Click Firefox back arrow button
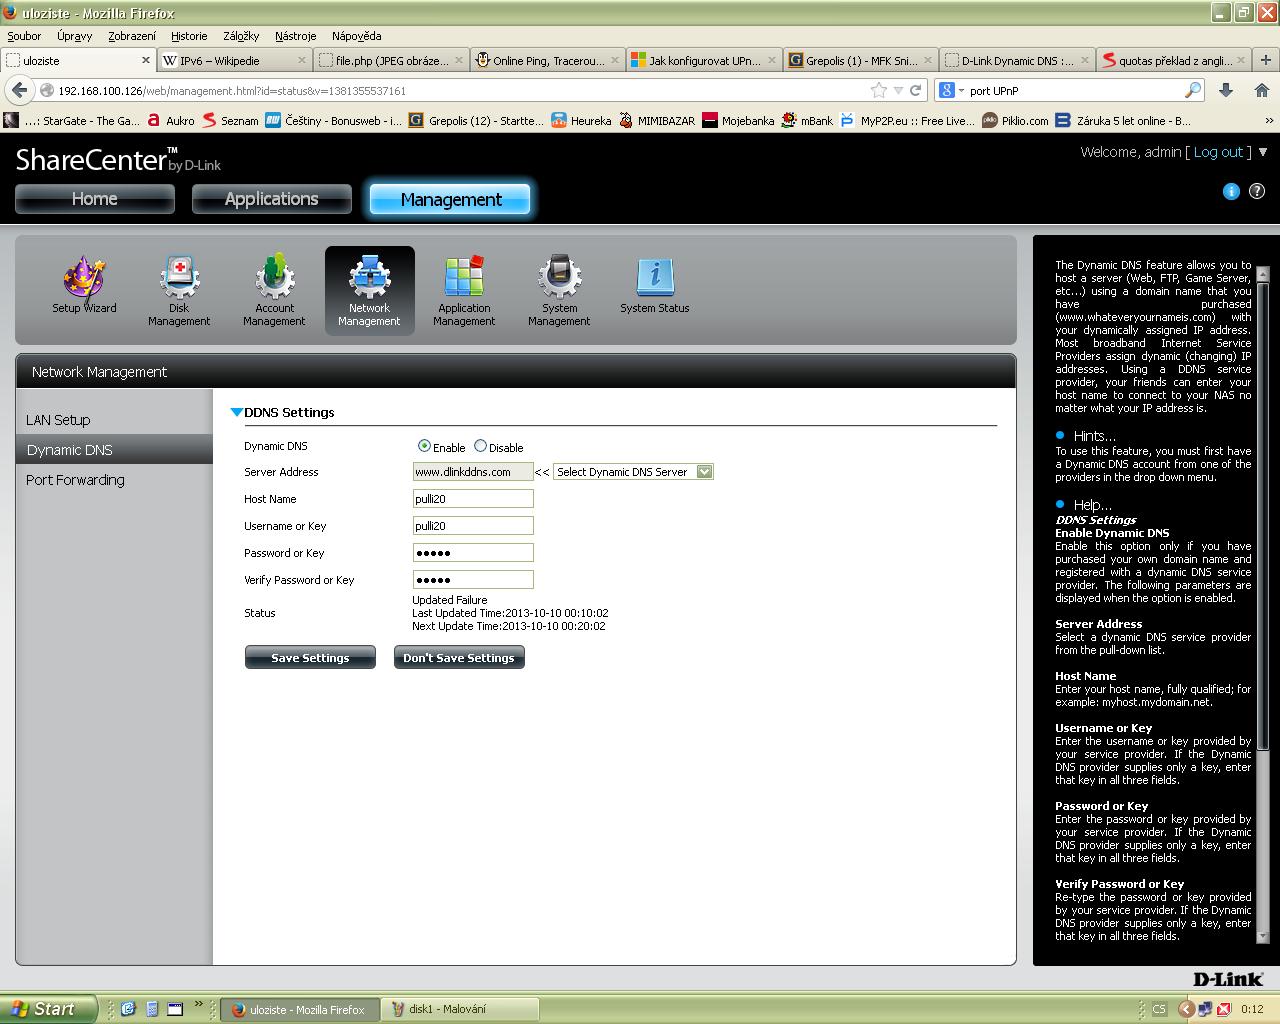Image resolution: width=1280 pixels, height=1024 pixels. [18, 90]
